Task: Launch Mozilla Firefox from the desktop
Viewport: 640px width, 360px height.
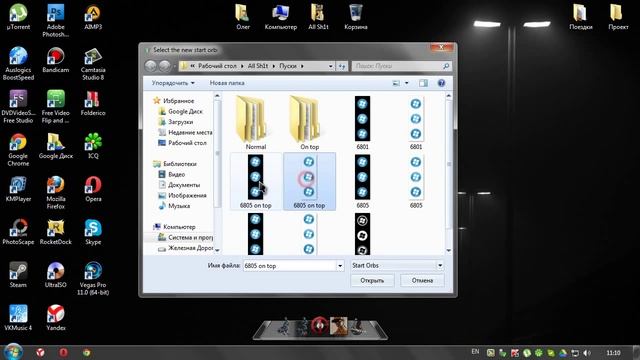Action: pos(56,192)
